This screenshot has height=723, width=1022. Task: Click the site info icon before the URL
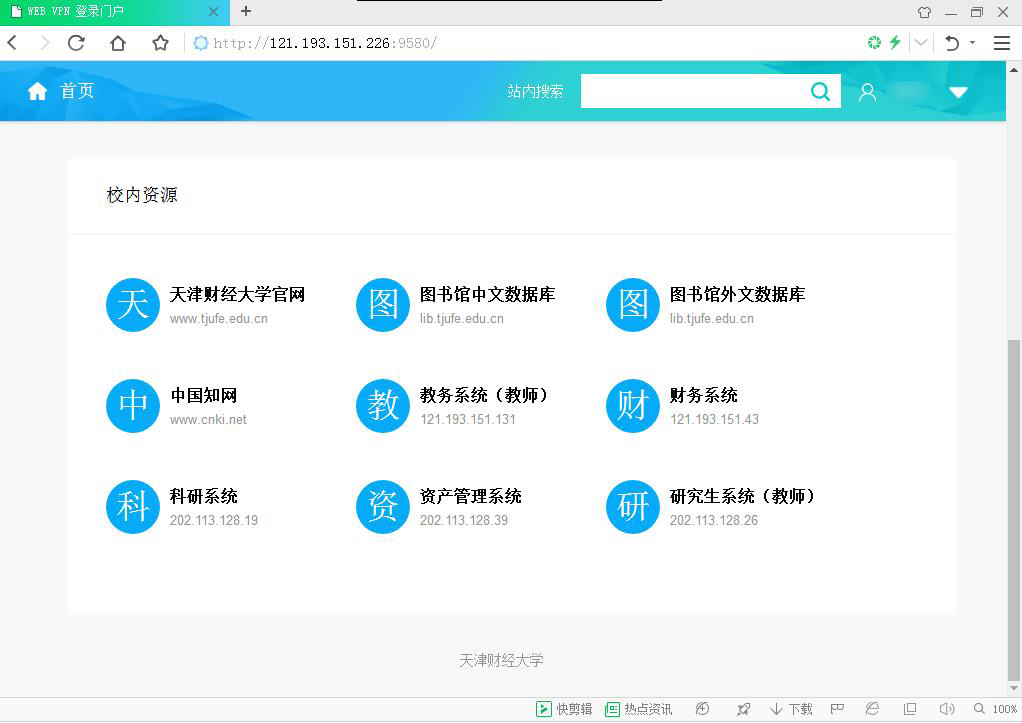(201, 43)
